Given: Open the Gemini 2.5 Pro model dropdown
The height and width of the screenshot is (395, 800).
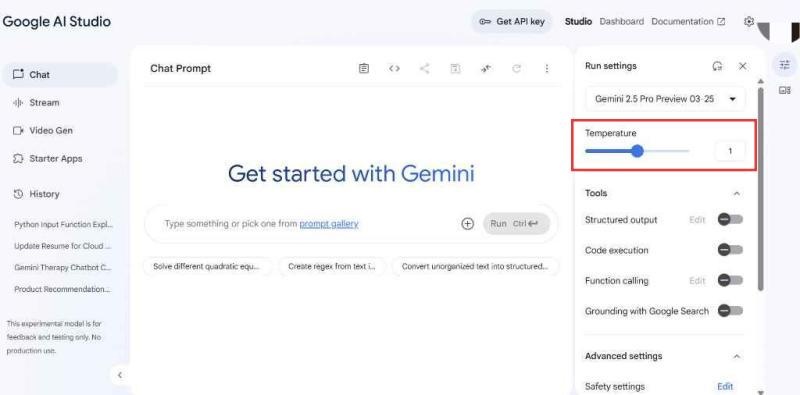Looking at the screenshot, I should [x=665, y=99].
